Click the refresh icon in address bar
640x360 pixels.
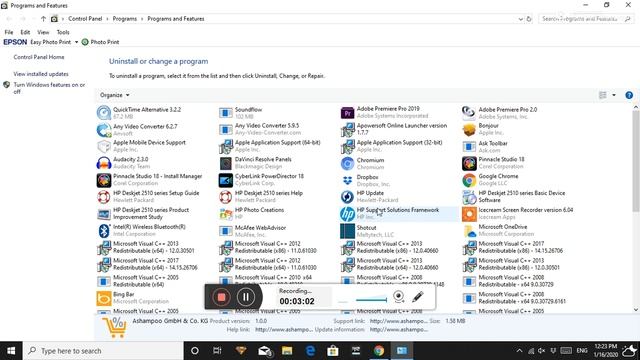point(529,19)
